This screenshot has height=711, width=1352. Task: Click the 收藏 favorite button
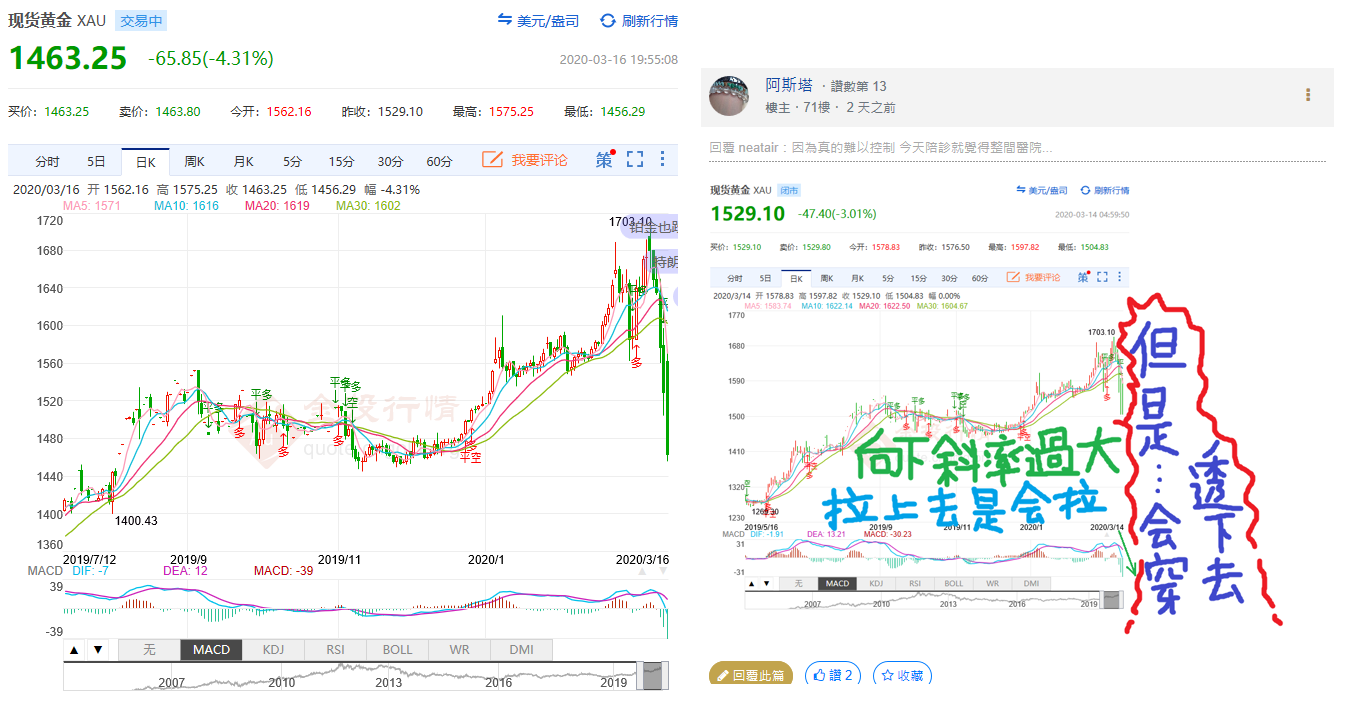(x=902, y=675)
